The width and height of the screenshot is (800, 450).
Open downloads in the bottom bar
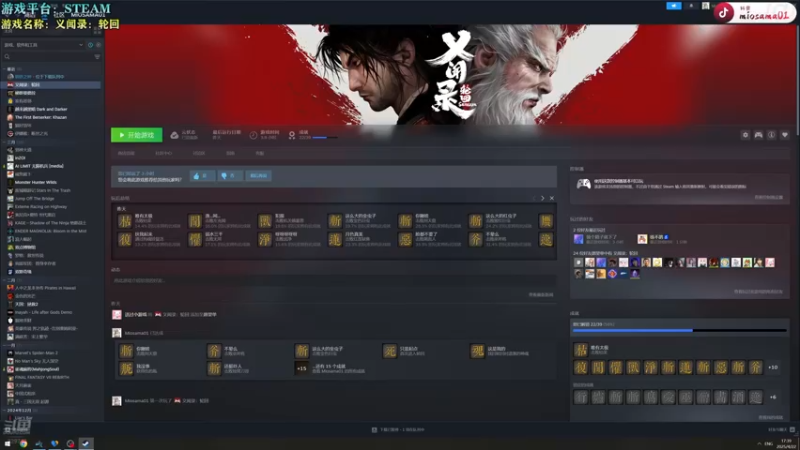click(398, 430)
